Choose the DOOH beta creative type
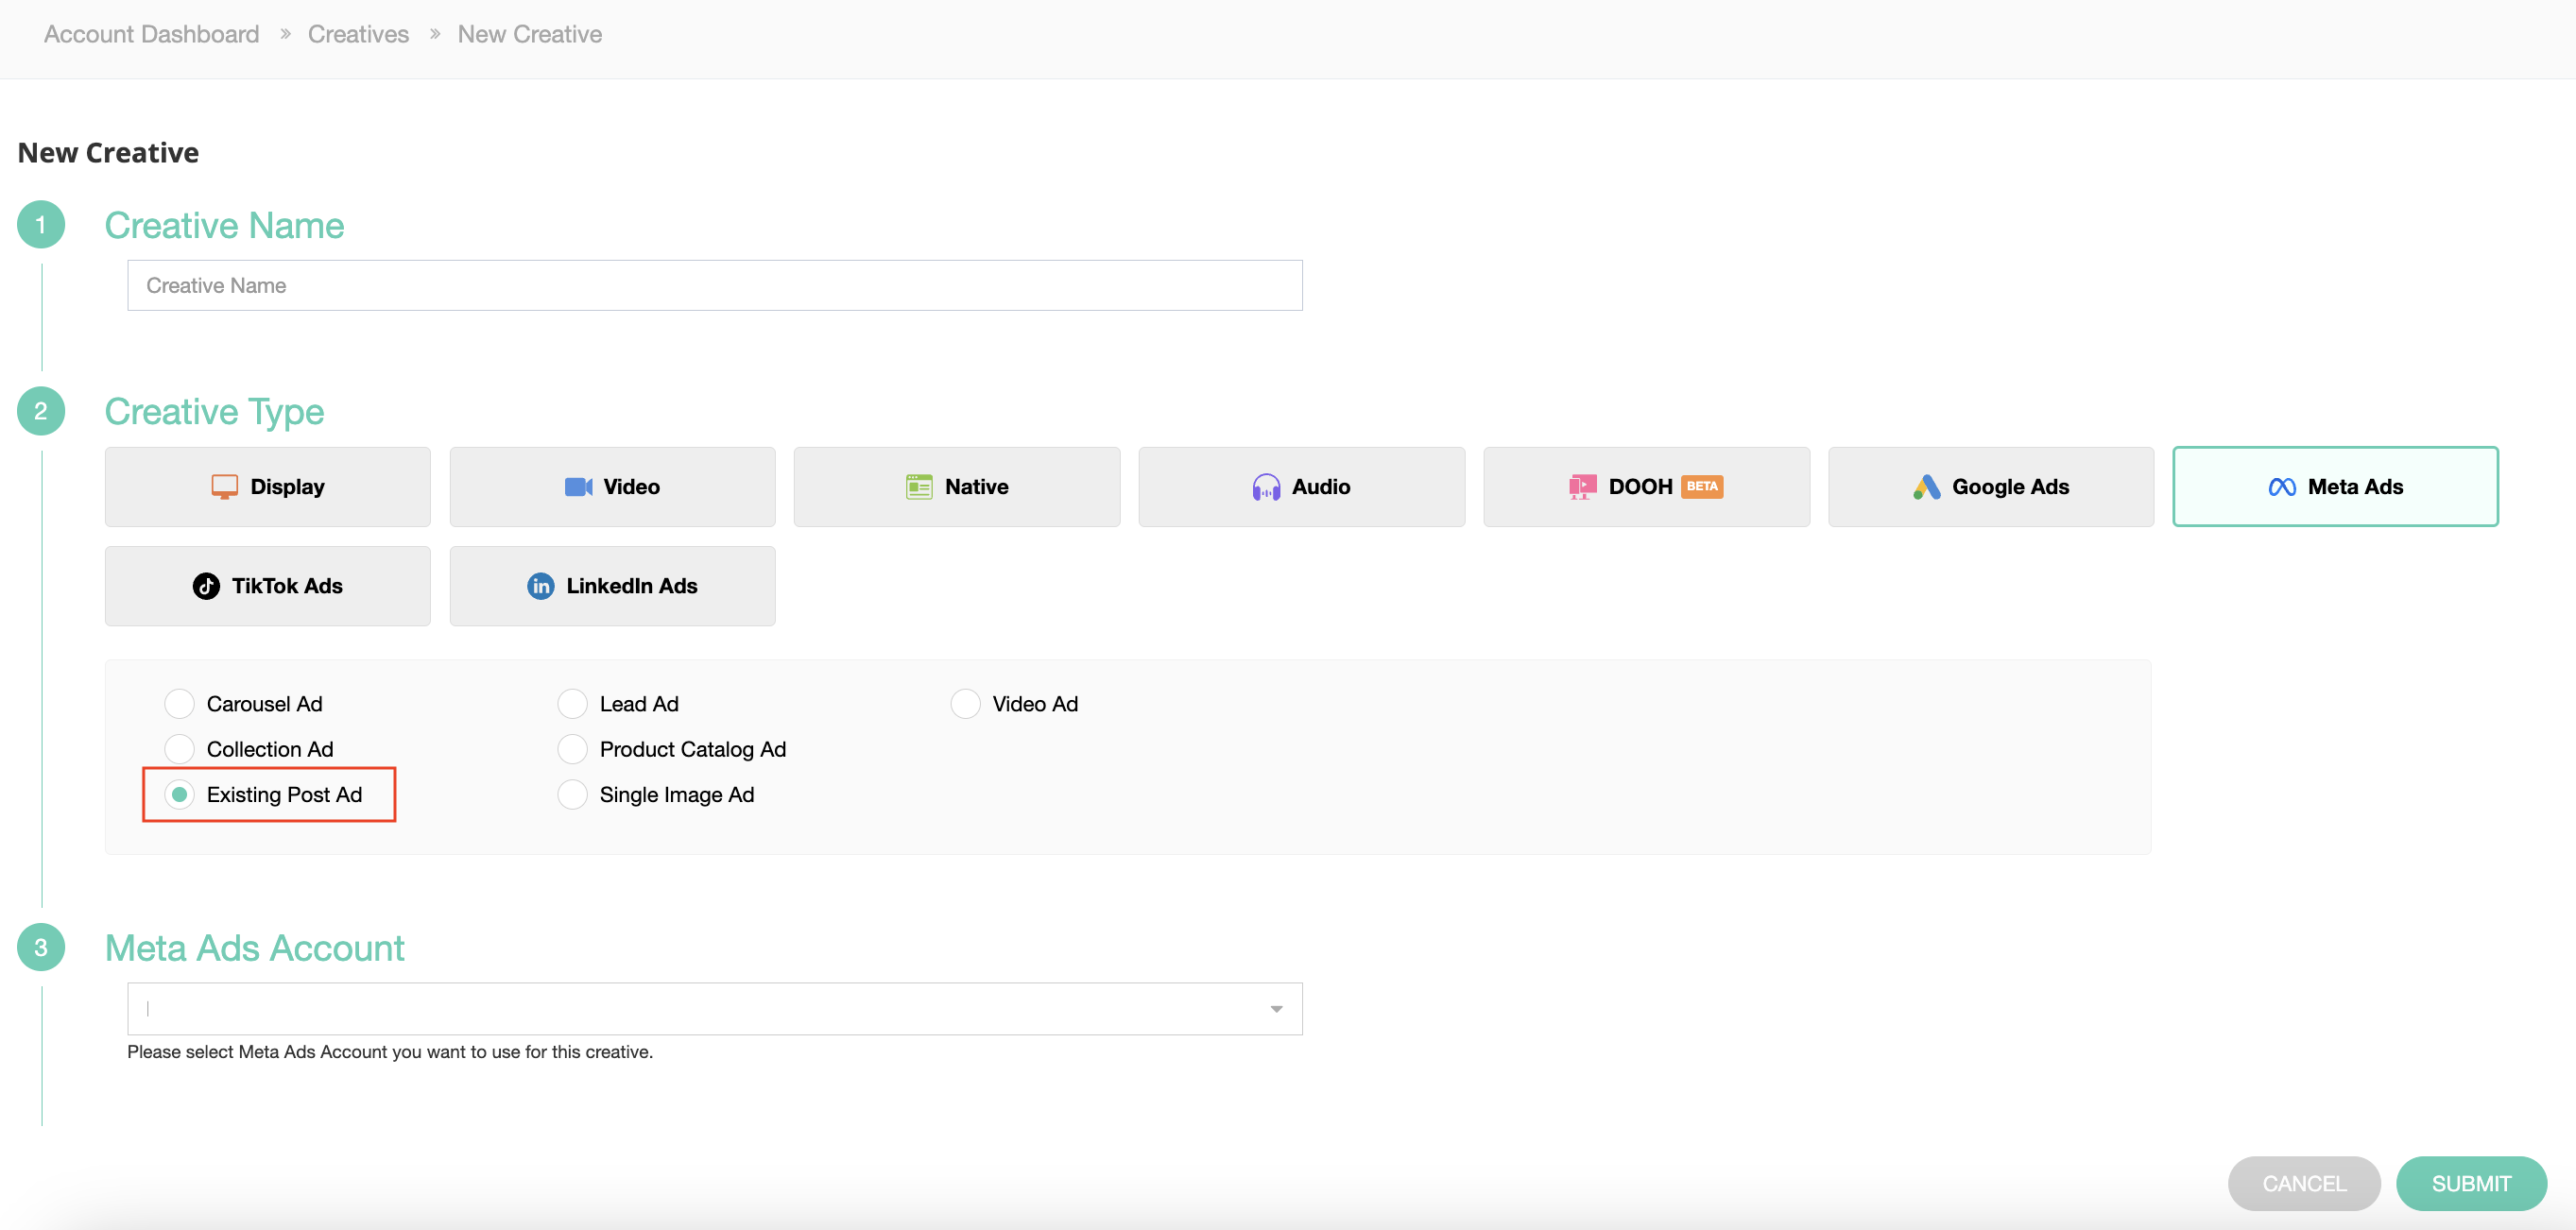Viewport: 2576px width, 1230px height. click(1646, 487)
